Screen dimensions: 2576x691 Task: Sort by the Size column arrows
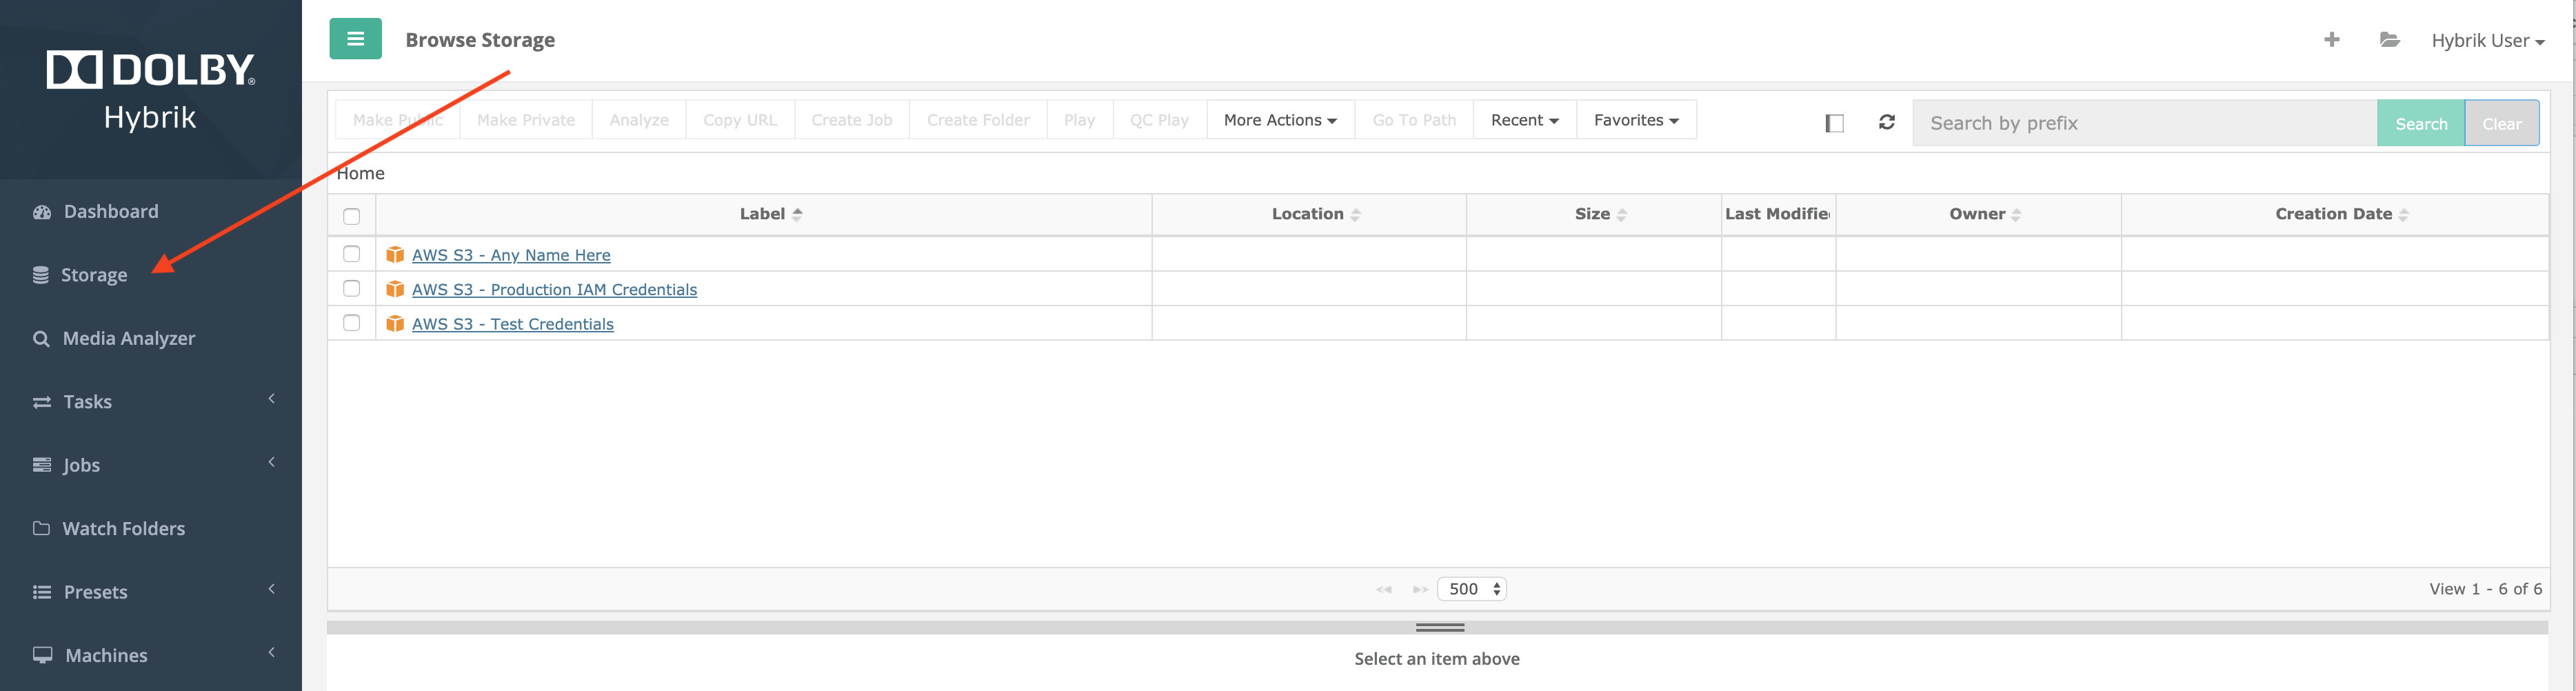point(1621,214)
